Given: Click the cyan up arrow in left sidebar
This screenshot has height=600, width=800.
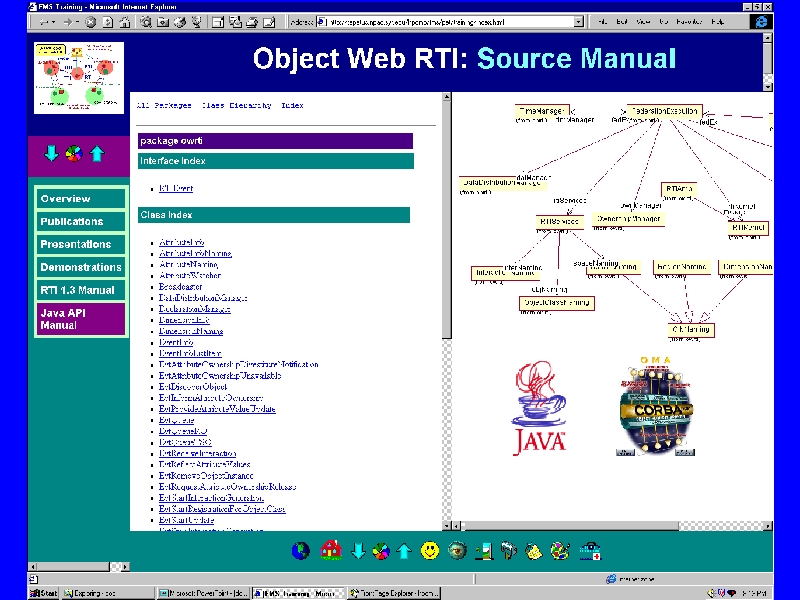Looking at the screenshot, I should pos(97,153).
